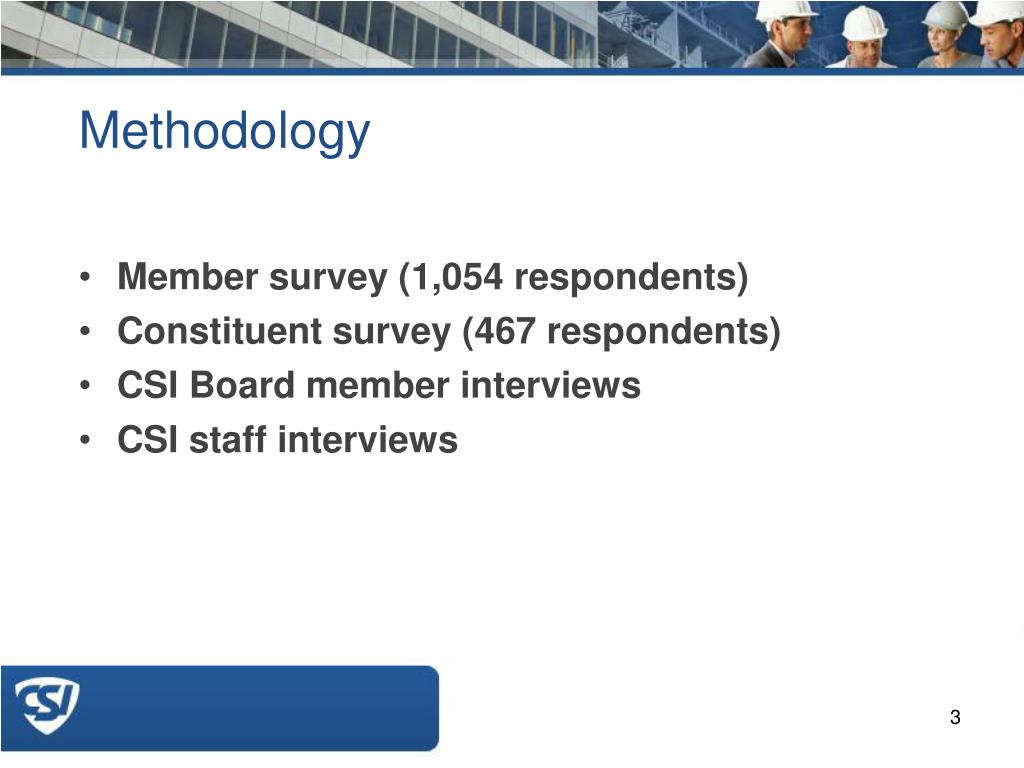This screenshot has height=768, width=1024.
Task: Click the bullet before Constituent survey
Action: (x=85, y=331)
